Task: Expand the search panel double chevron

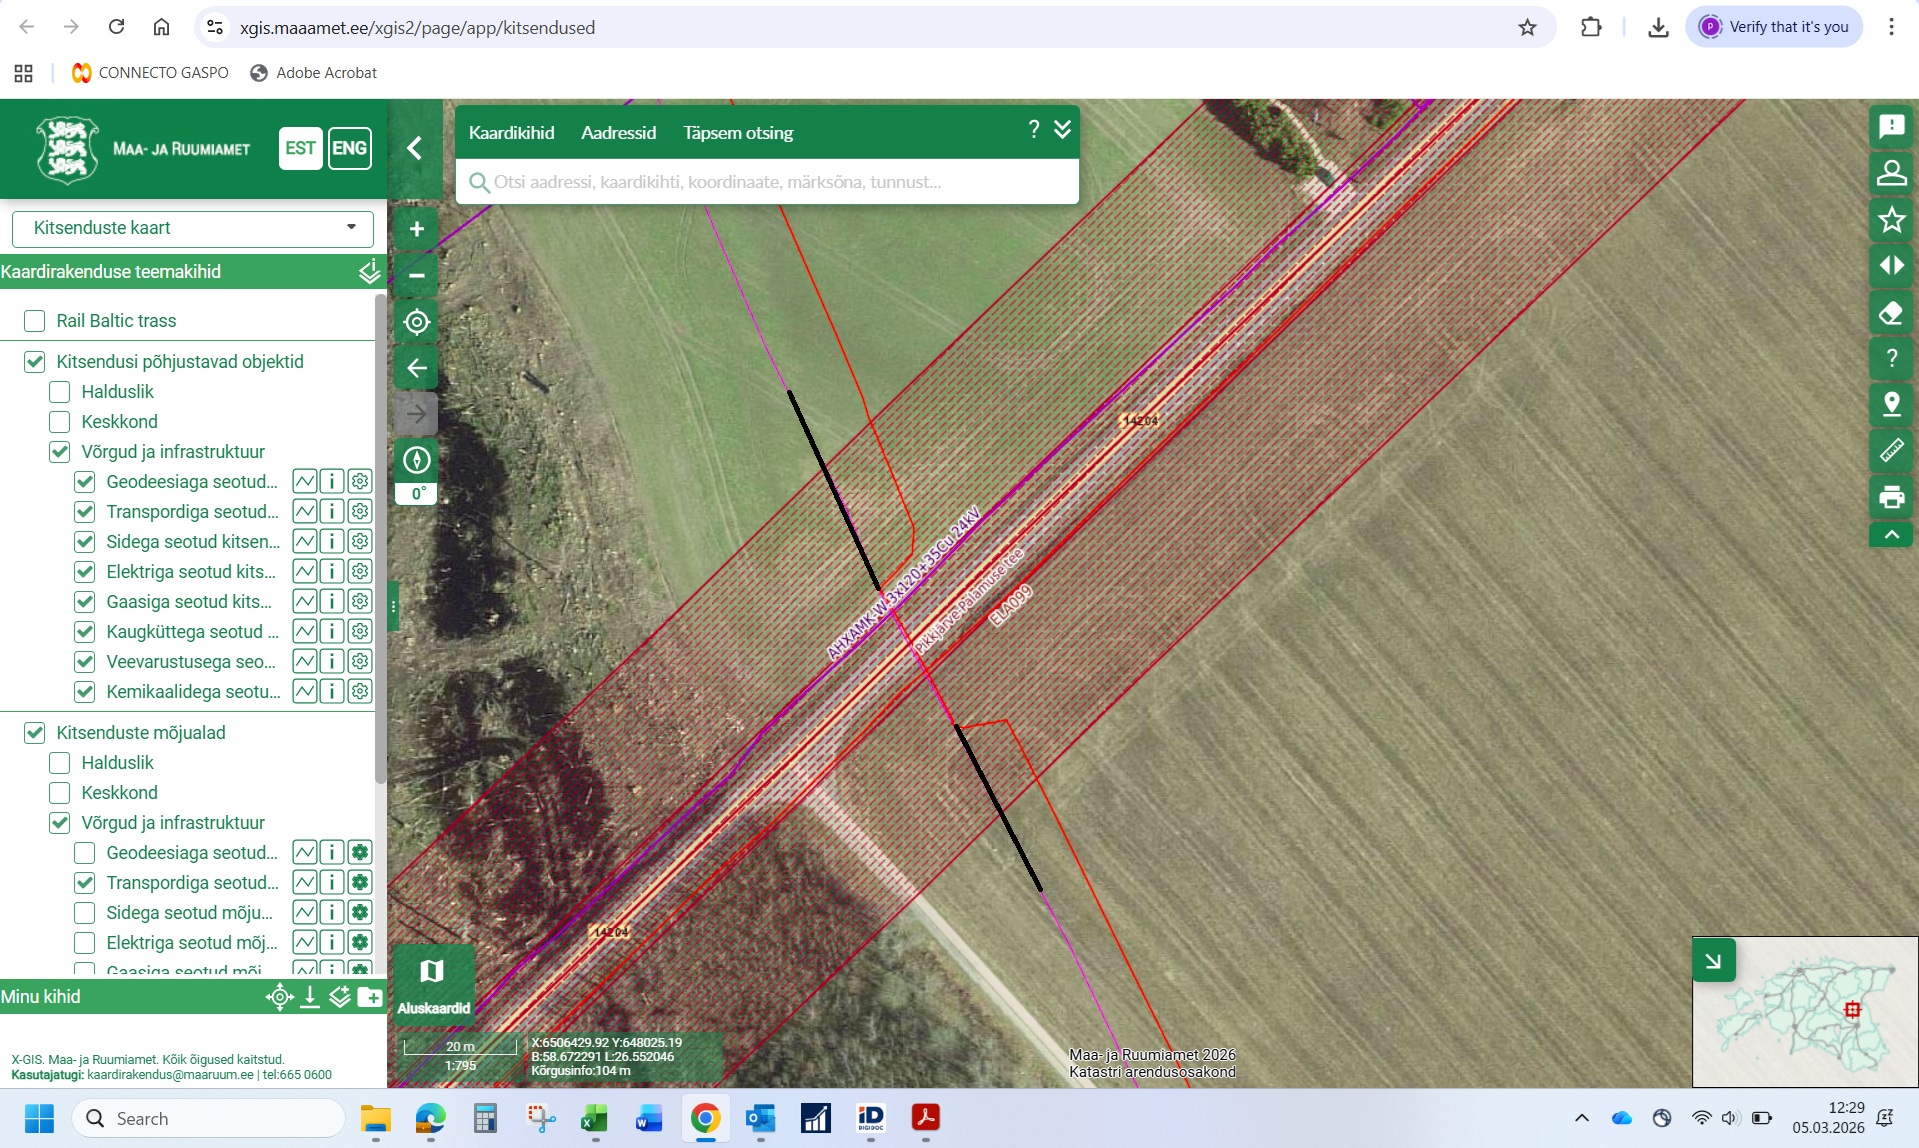Action: [x=1062, y=129]
